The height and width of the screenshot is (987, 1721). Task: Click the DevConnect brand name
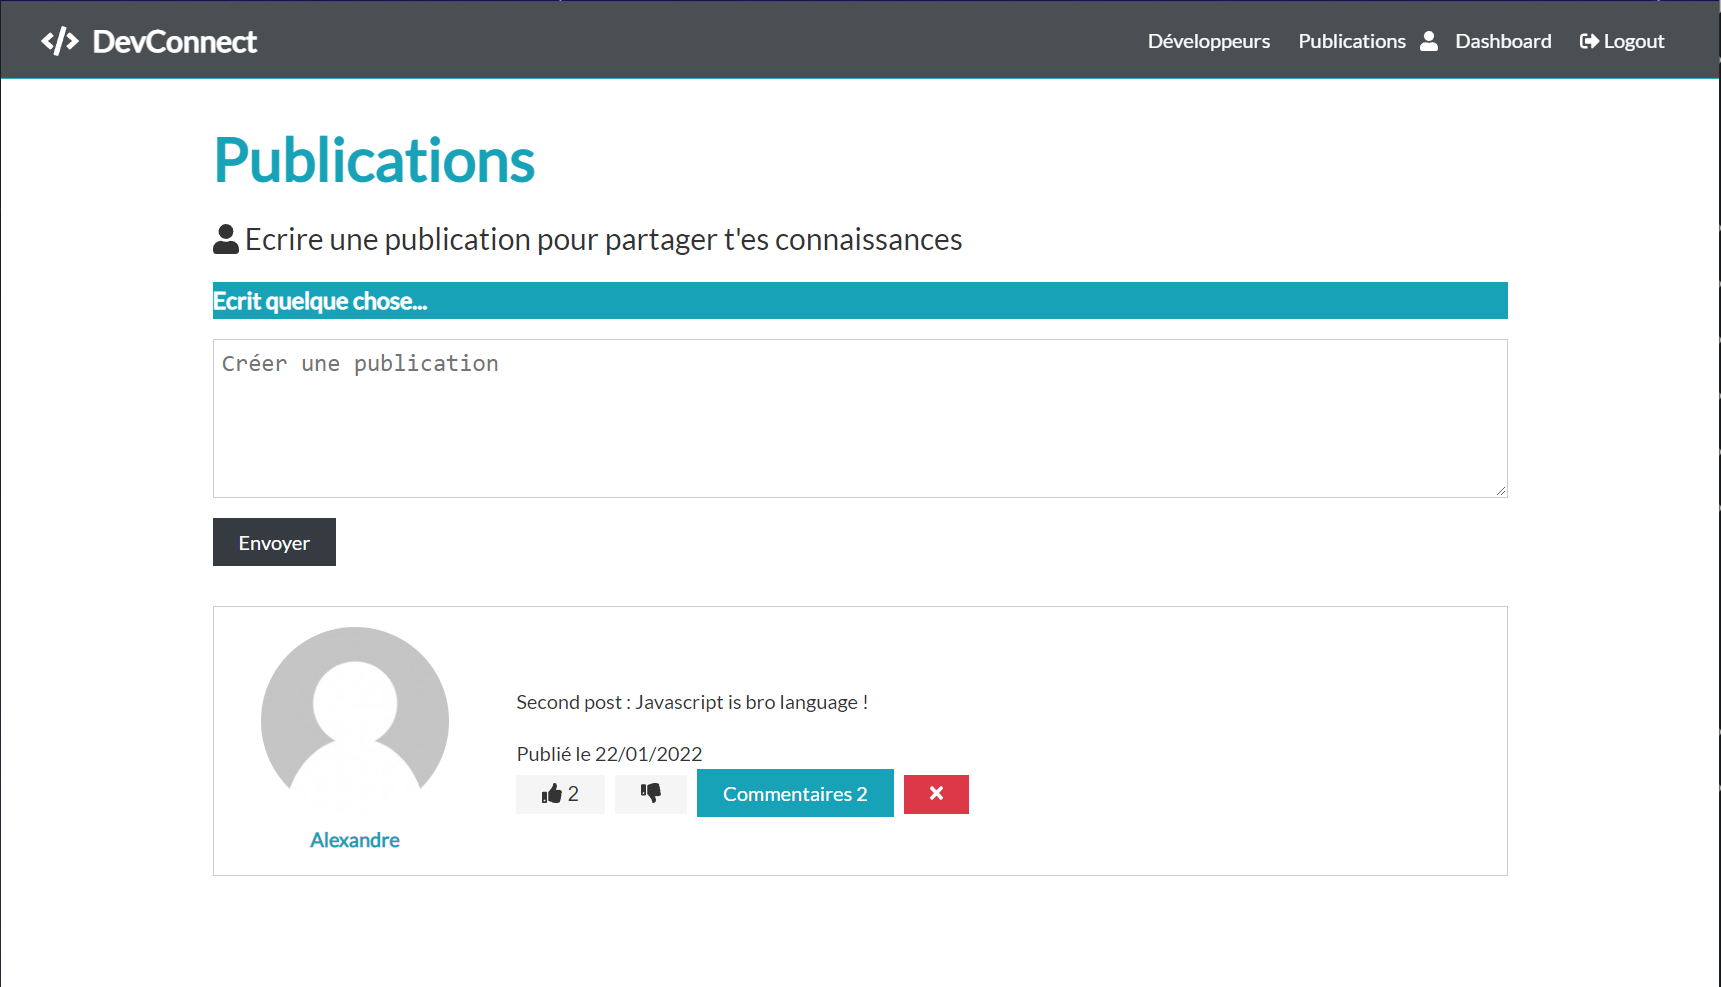[175, 41]
